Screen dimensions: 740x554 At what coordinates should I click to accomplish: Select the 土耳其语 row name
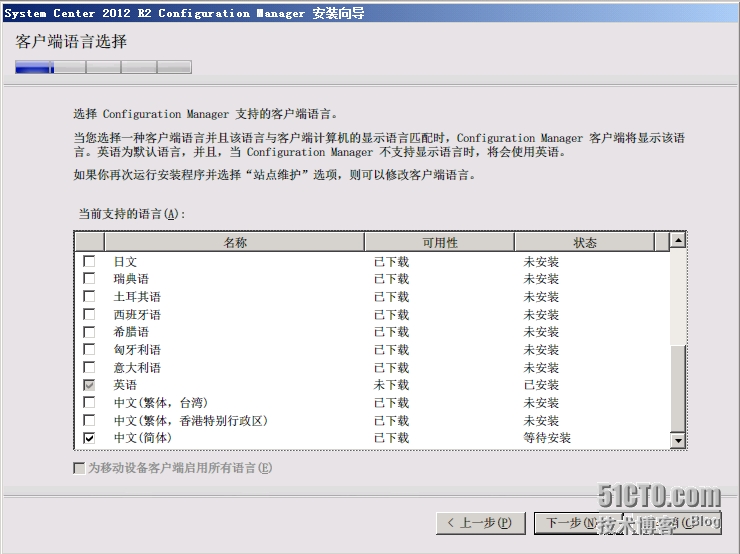click(x=137, y=297)
